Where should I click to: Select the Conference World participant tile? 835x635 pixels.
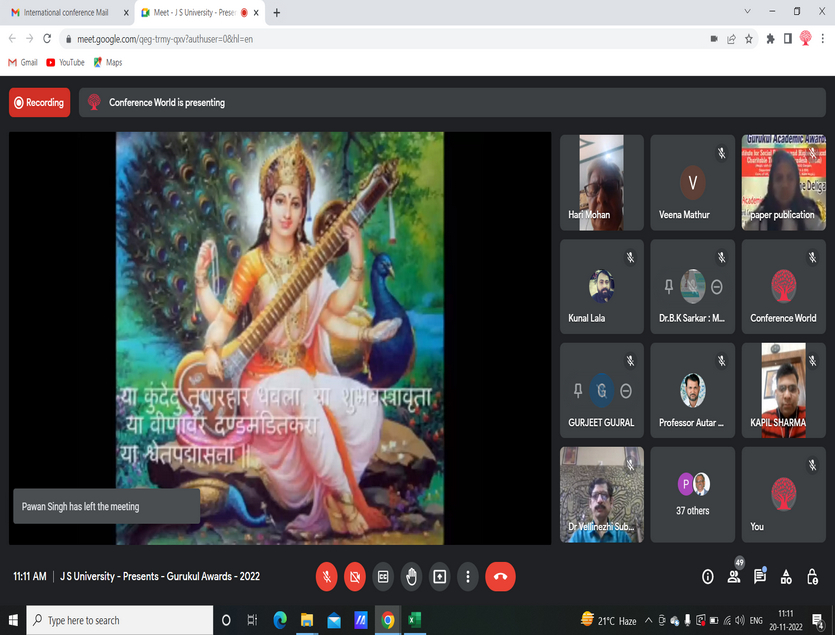(x=783, y=287)
